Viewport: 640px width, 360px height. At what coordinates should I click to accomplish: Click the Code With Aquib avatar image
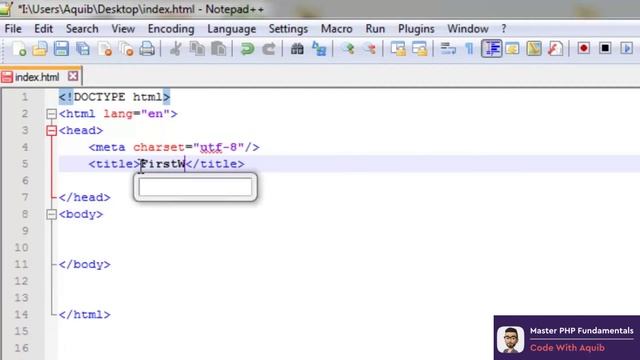510,339
